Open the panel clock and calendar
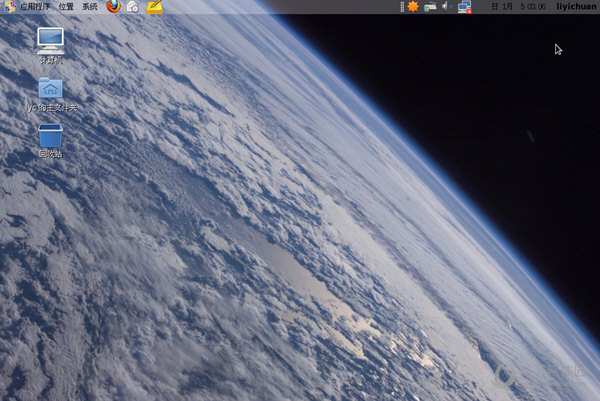This screenshot has height=401, width=600. tap(518, 7)
